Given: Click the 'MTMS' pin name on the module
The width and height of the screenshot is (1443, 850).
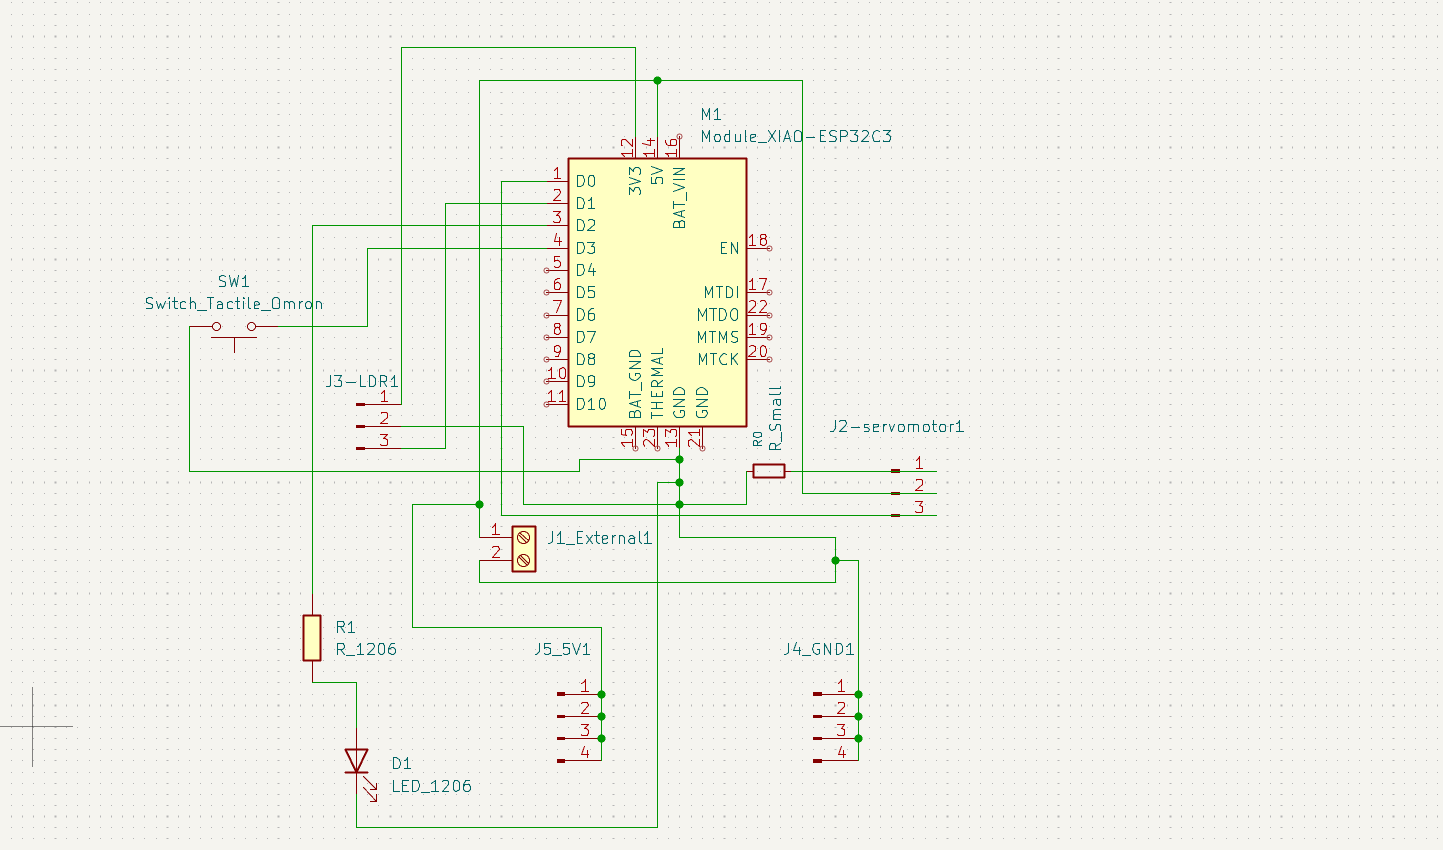Looking at the screenshot, I should pyautogui.click(x=718, y=337).
